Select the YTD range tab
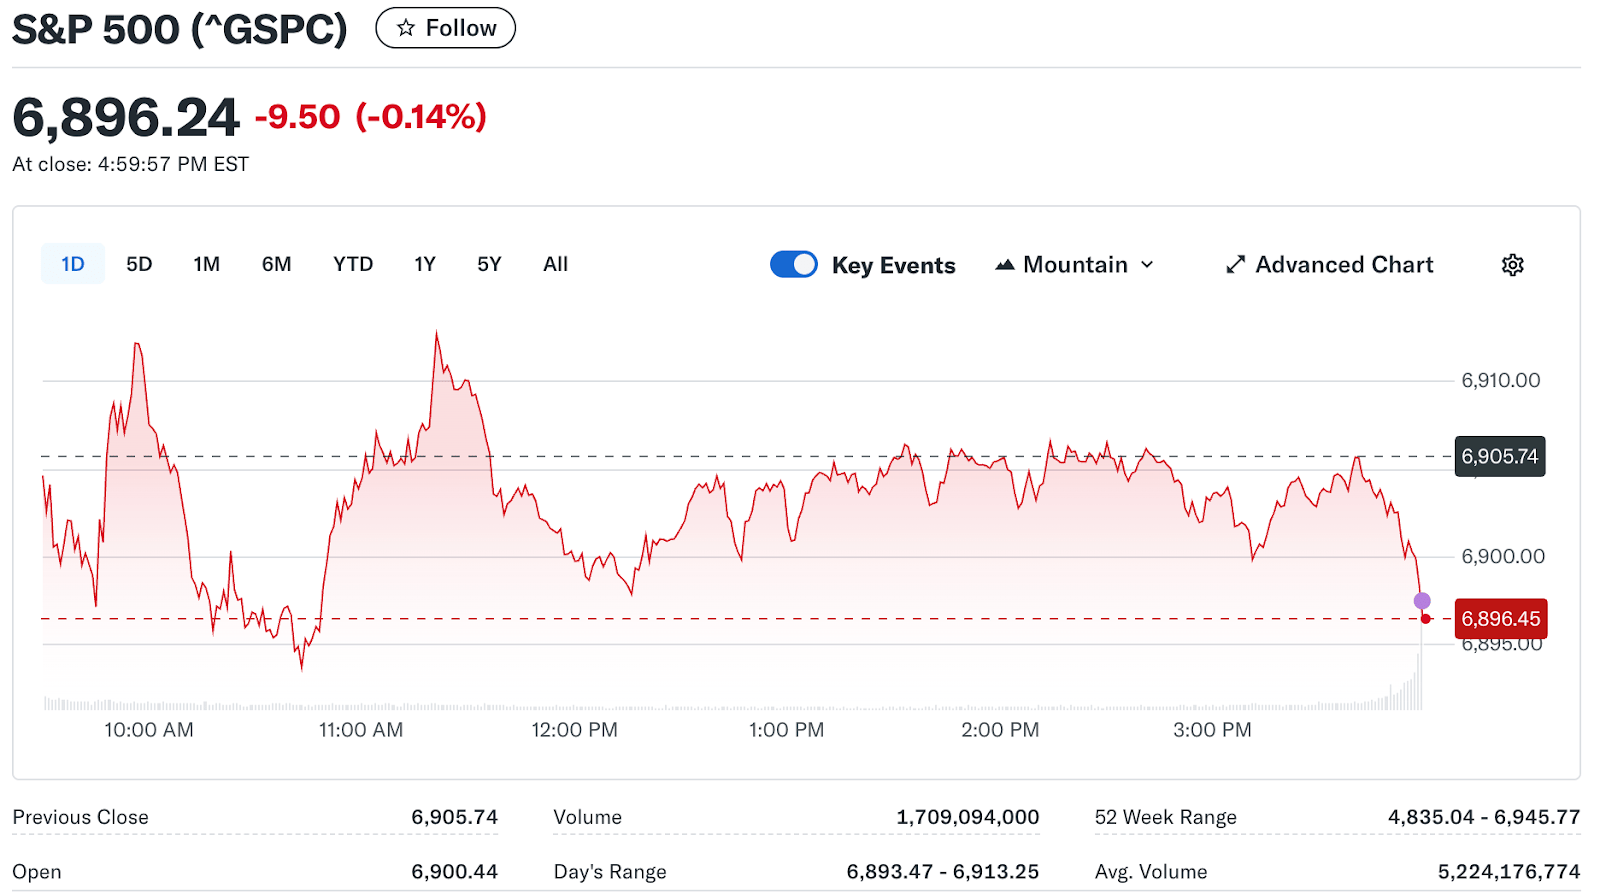 353,264
